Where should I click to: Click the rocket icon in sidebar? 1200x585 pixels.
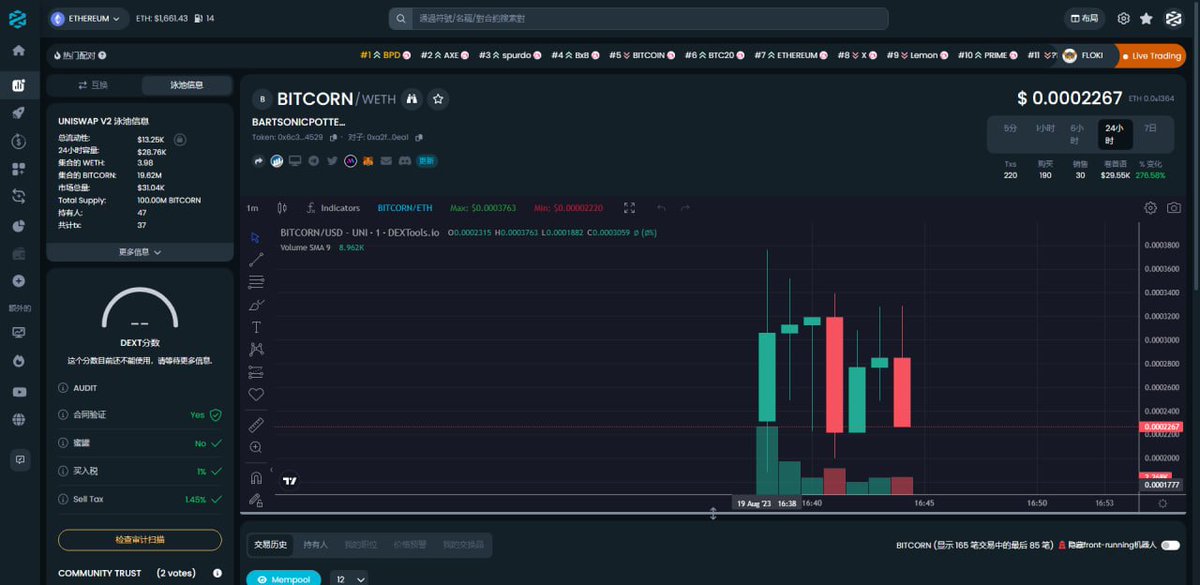[18, 113]
